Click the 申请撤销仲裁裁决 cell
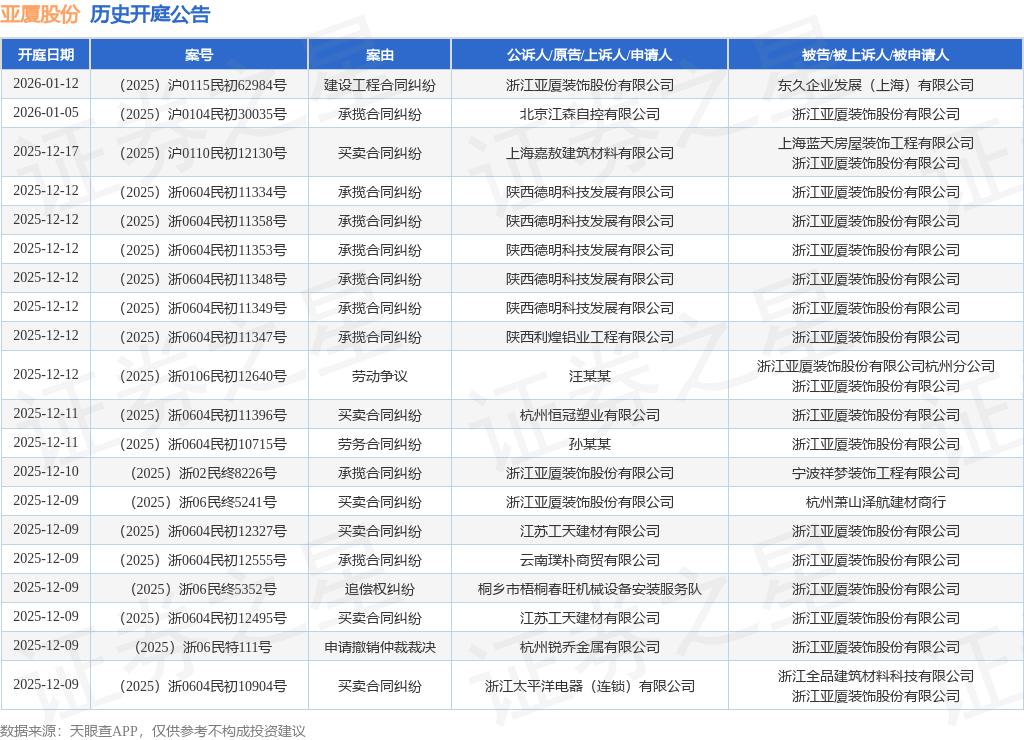 (x=379, y=647)
